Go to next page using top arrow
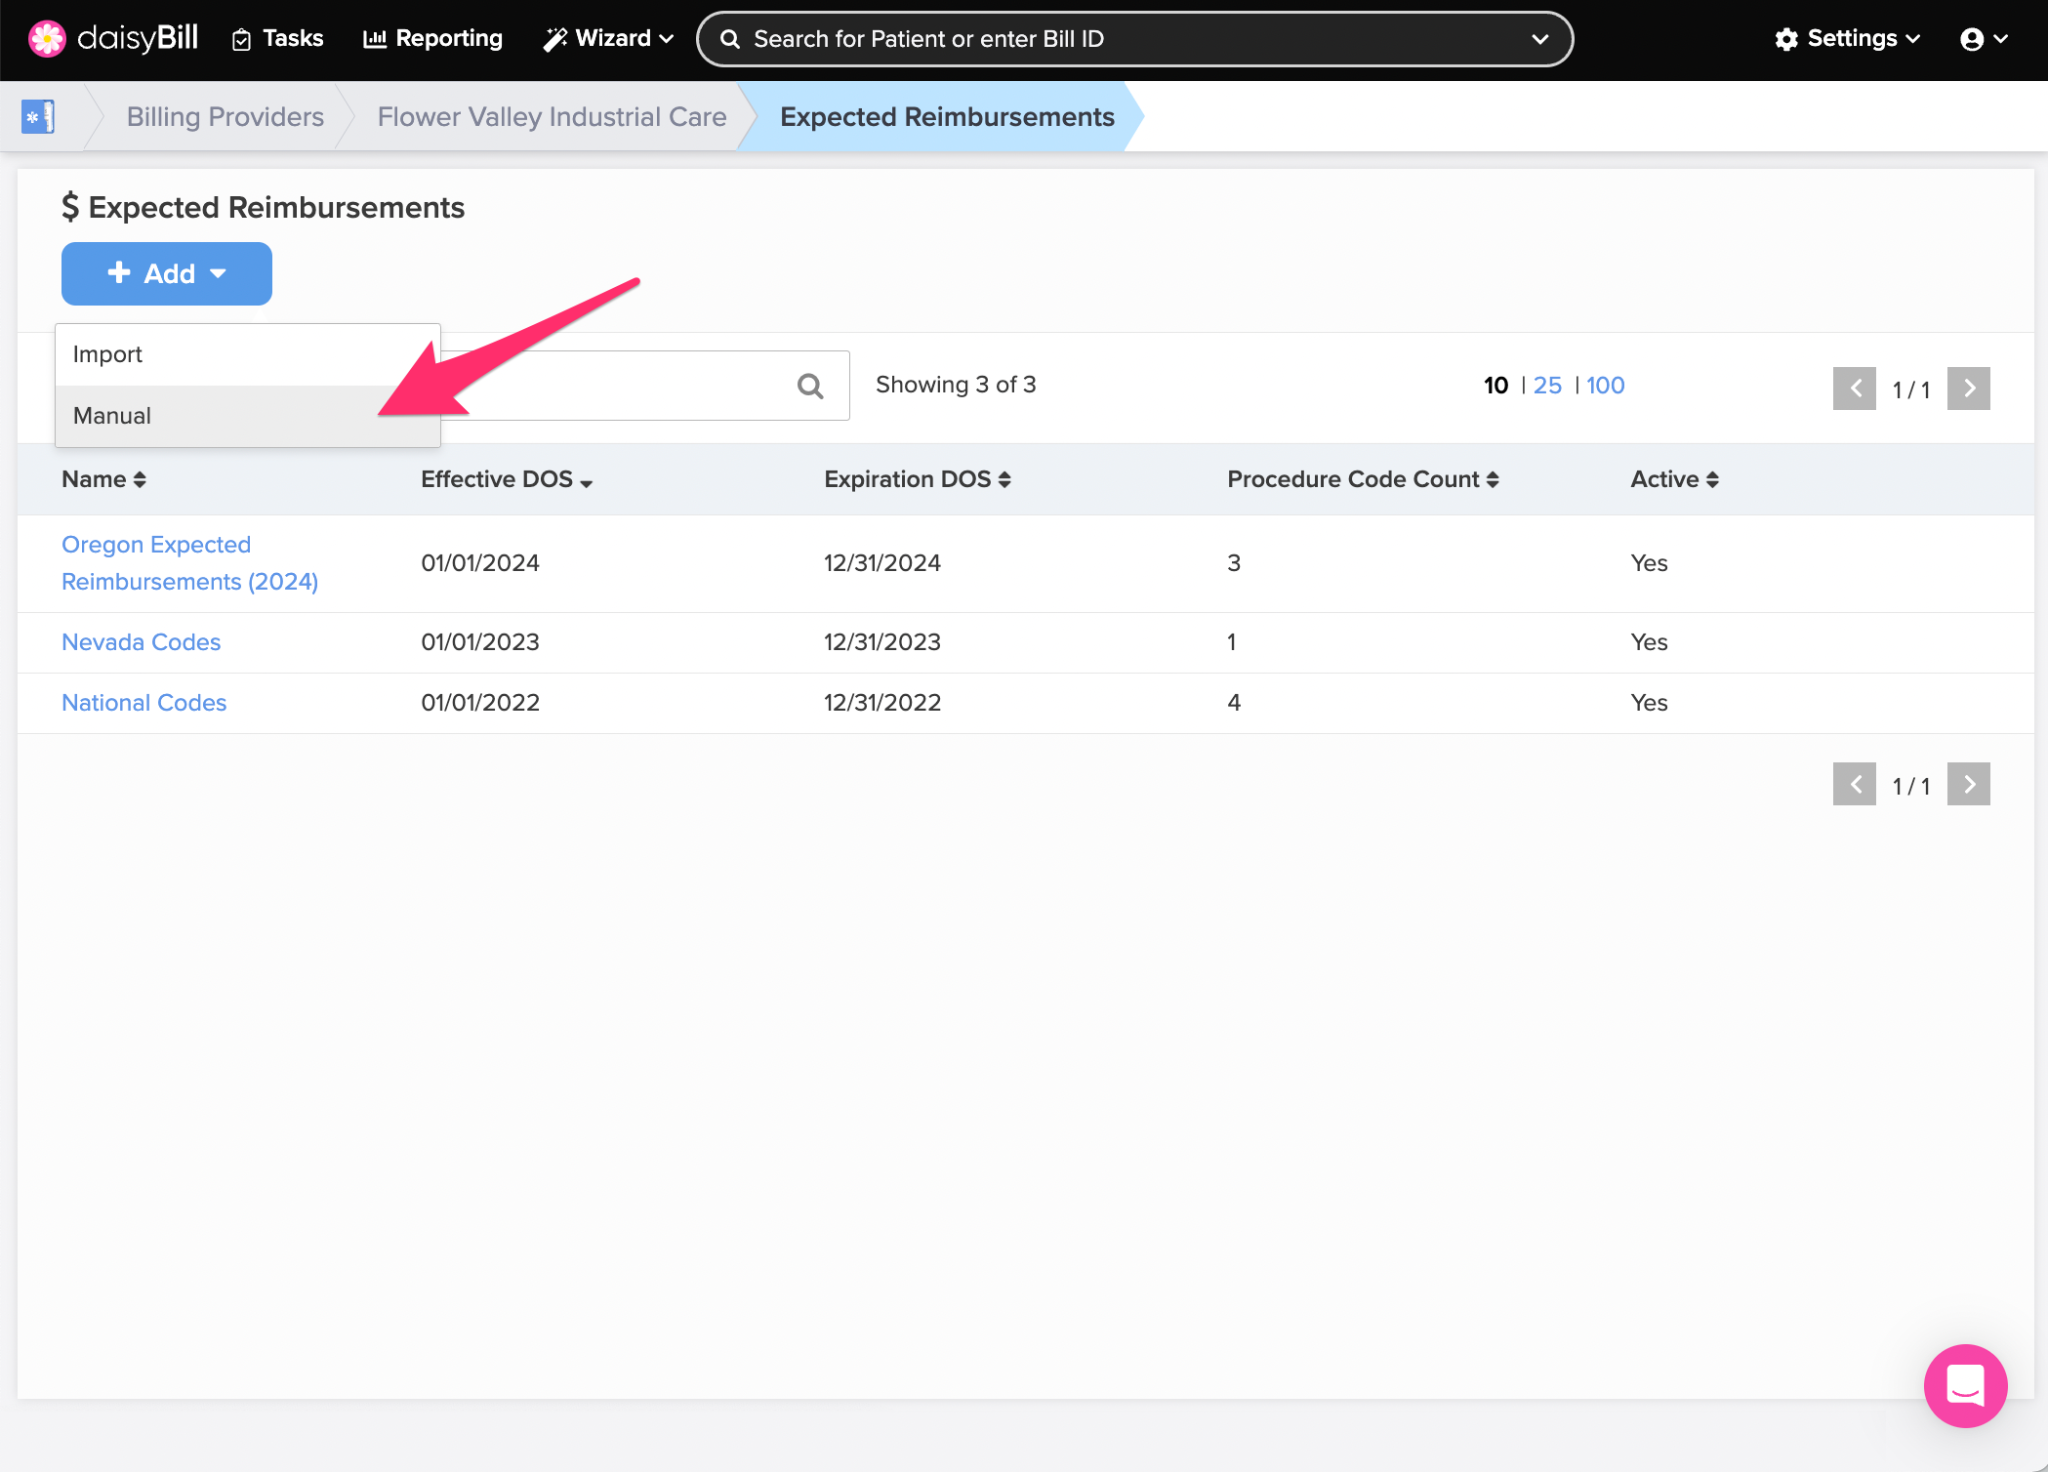 point(1968,388)
